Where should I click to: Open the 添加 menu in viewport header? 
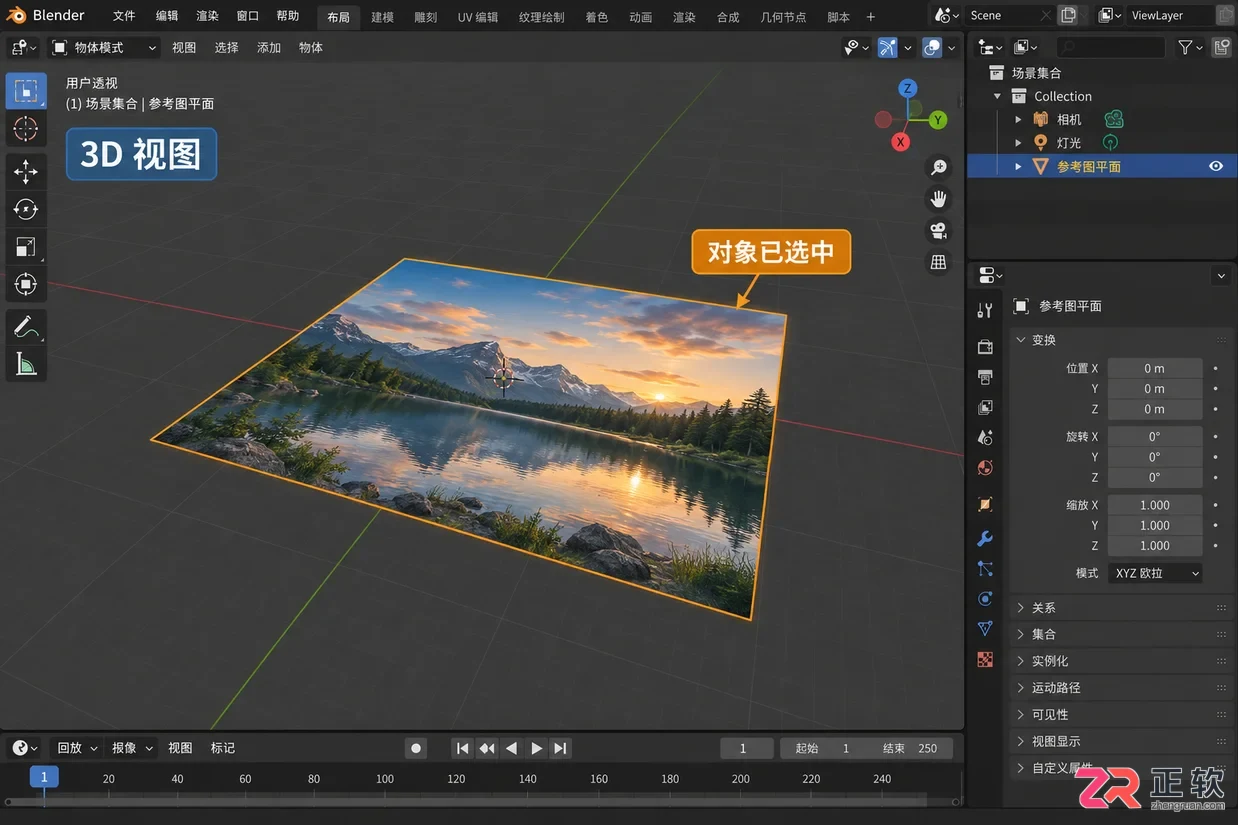coord(269,47)
